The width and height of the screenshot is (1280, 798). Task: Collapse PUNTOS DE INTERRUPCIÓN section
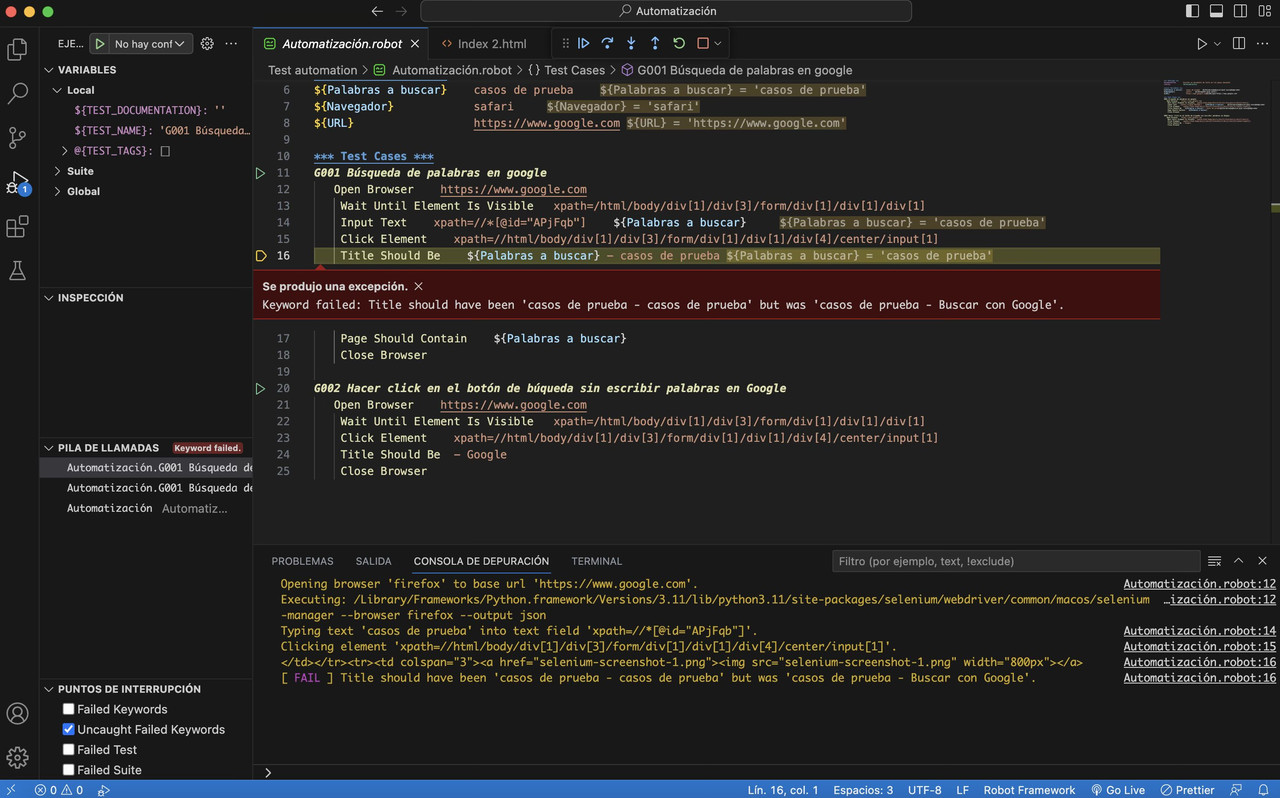coord(49,689)
